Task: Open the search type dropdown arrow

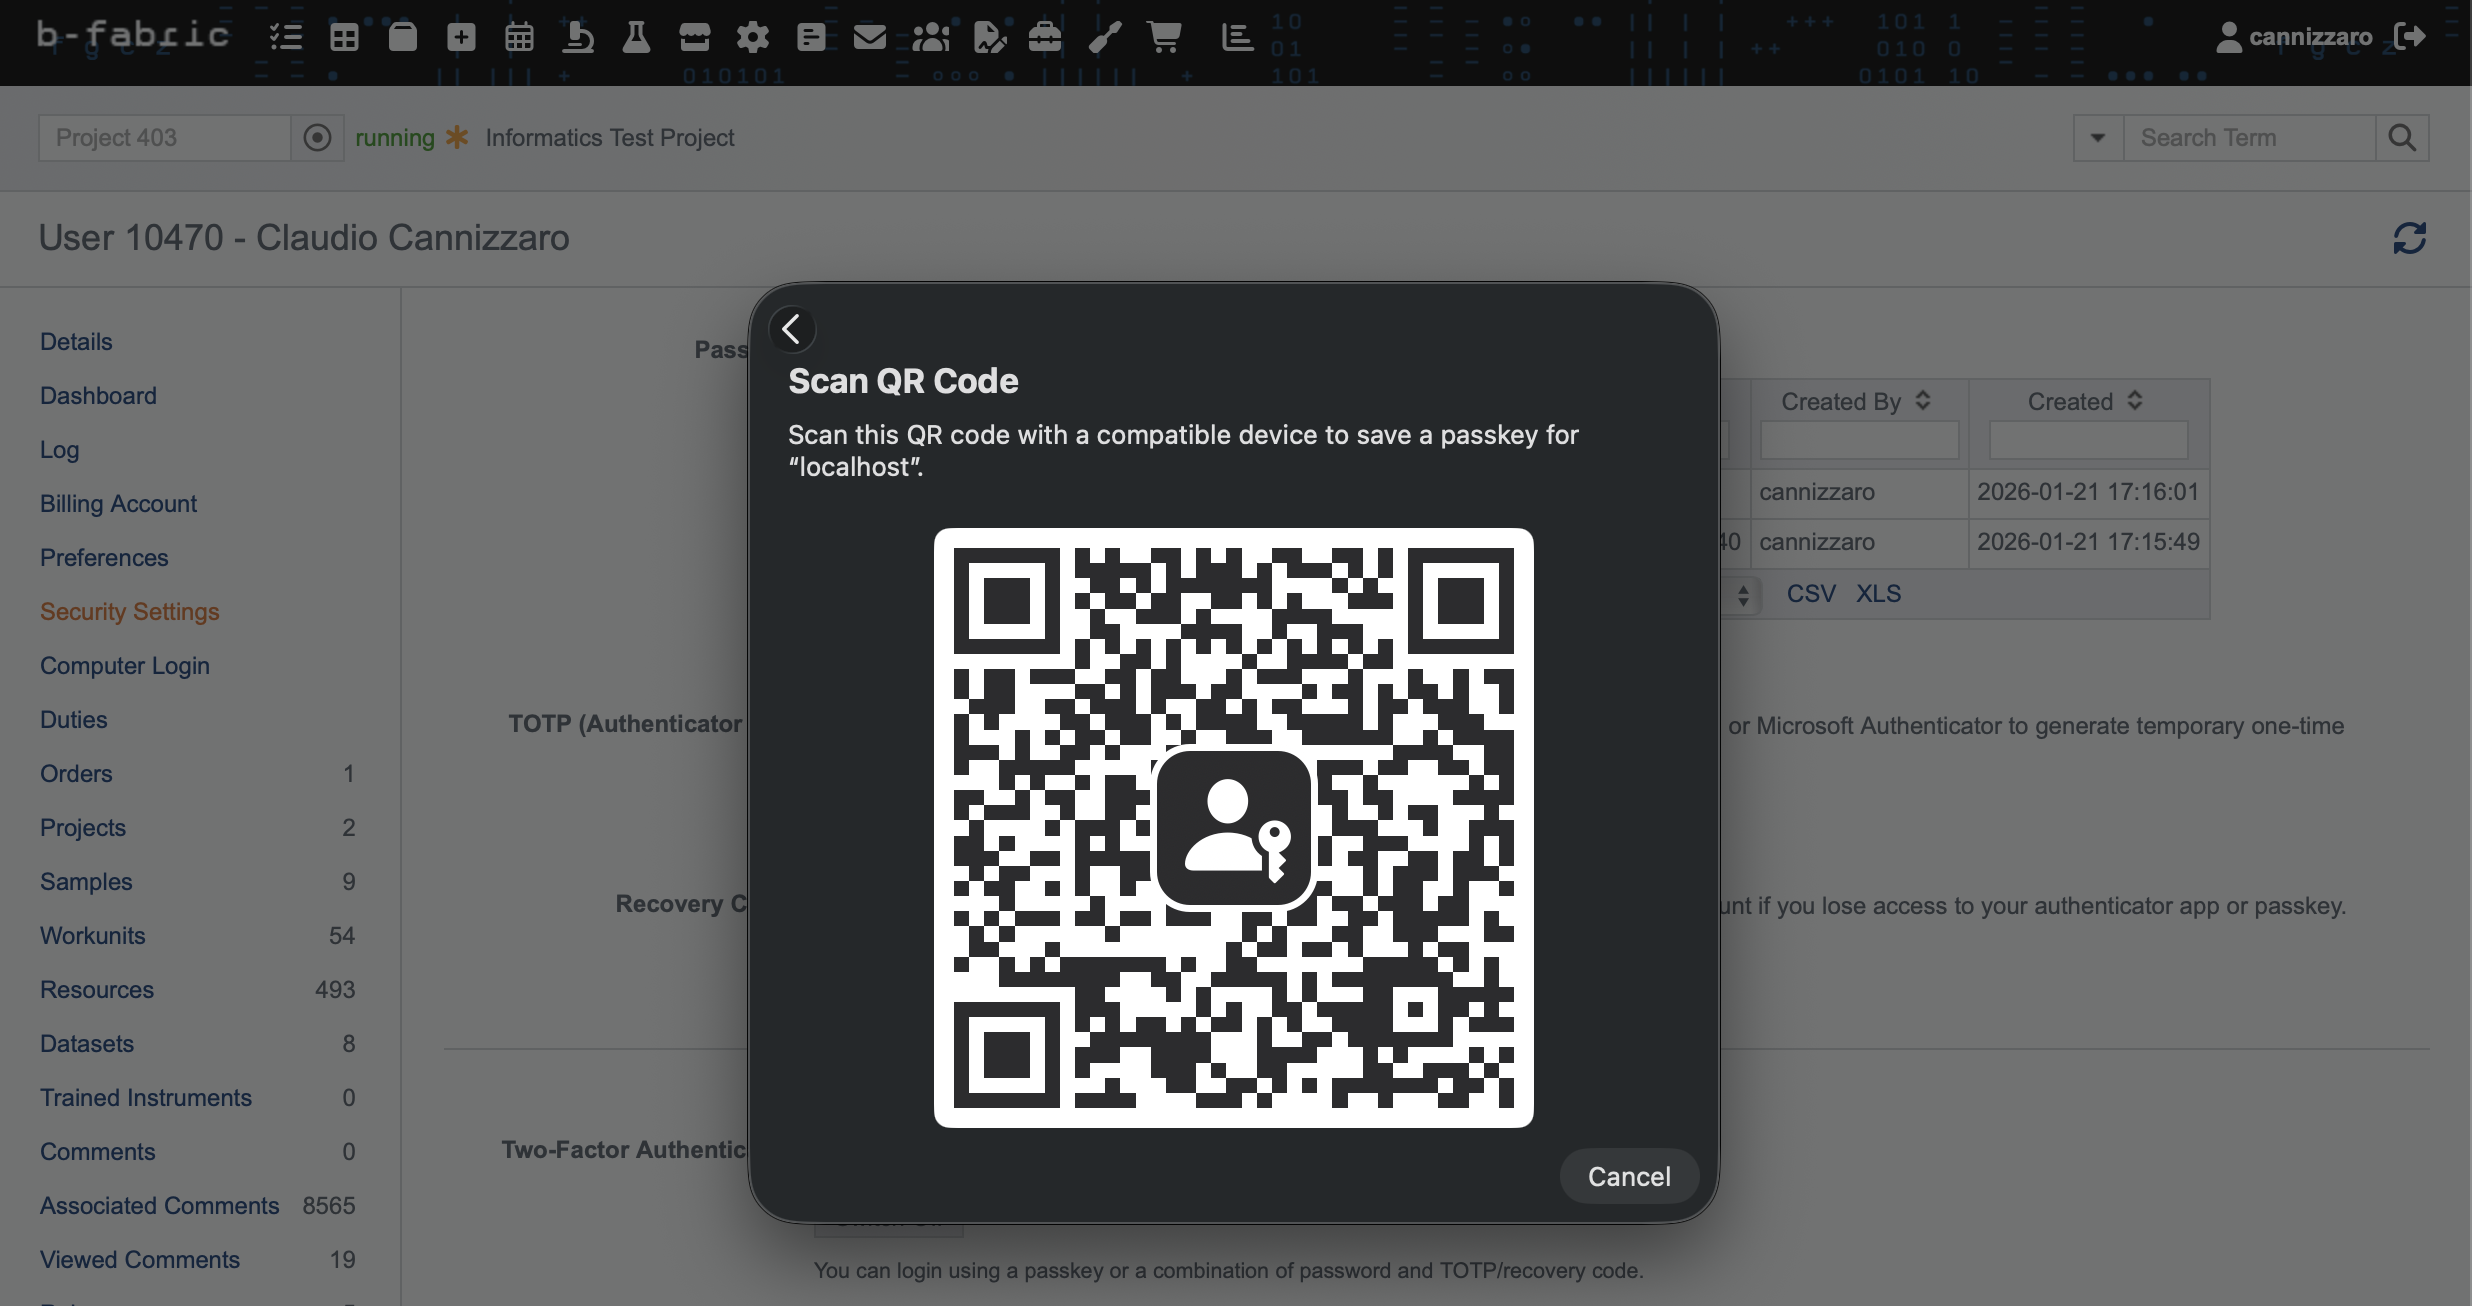Action: point(2098,138)
